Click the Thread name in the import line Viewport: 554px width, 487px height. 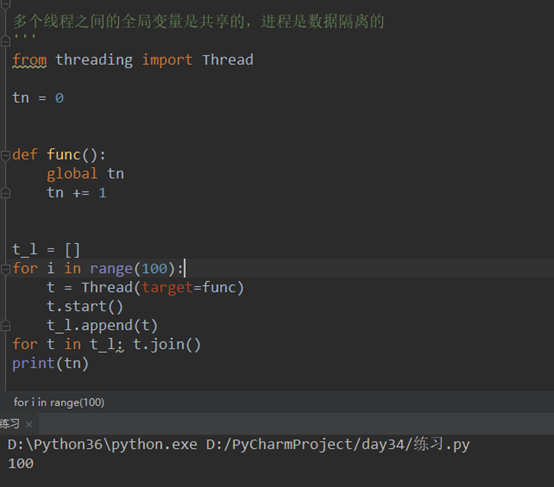pos(228,60)
